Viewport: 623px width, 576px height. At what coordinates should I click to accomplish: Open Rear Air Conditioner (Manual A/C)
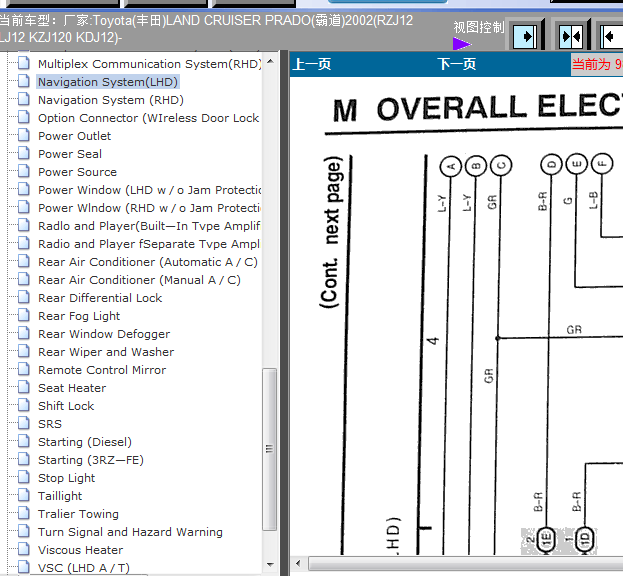pyautogui.click(x=139, y=280)
